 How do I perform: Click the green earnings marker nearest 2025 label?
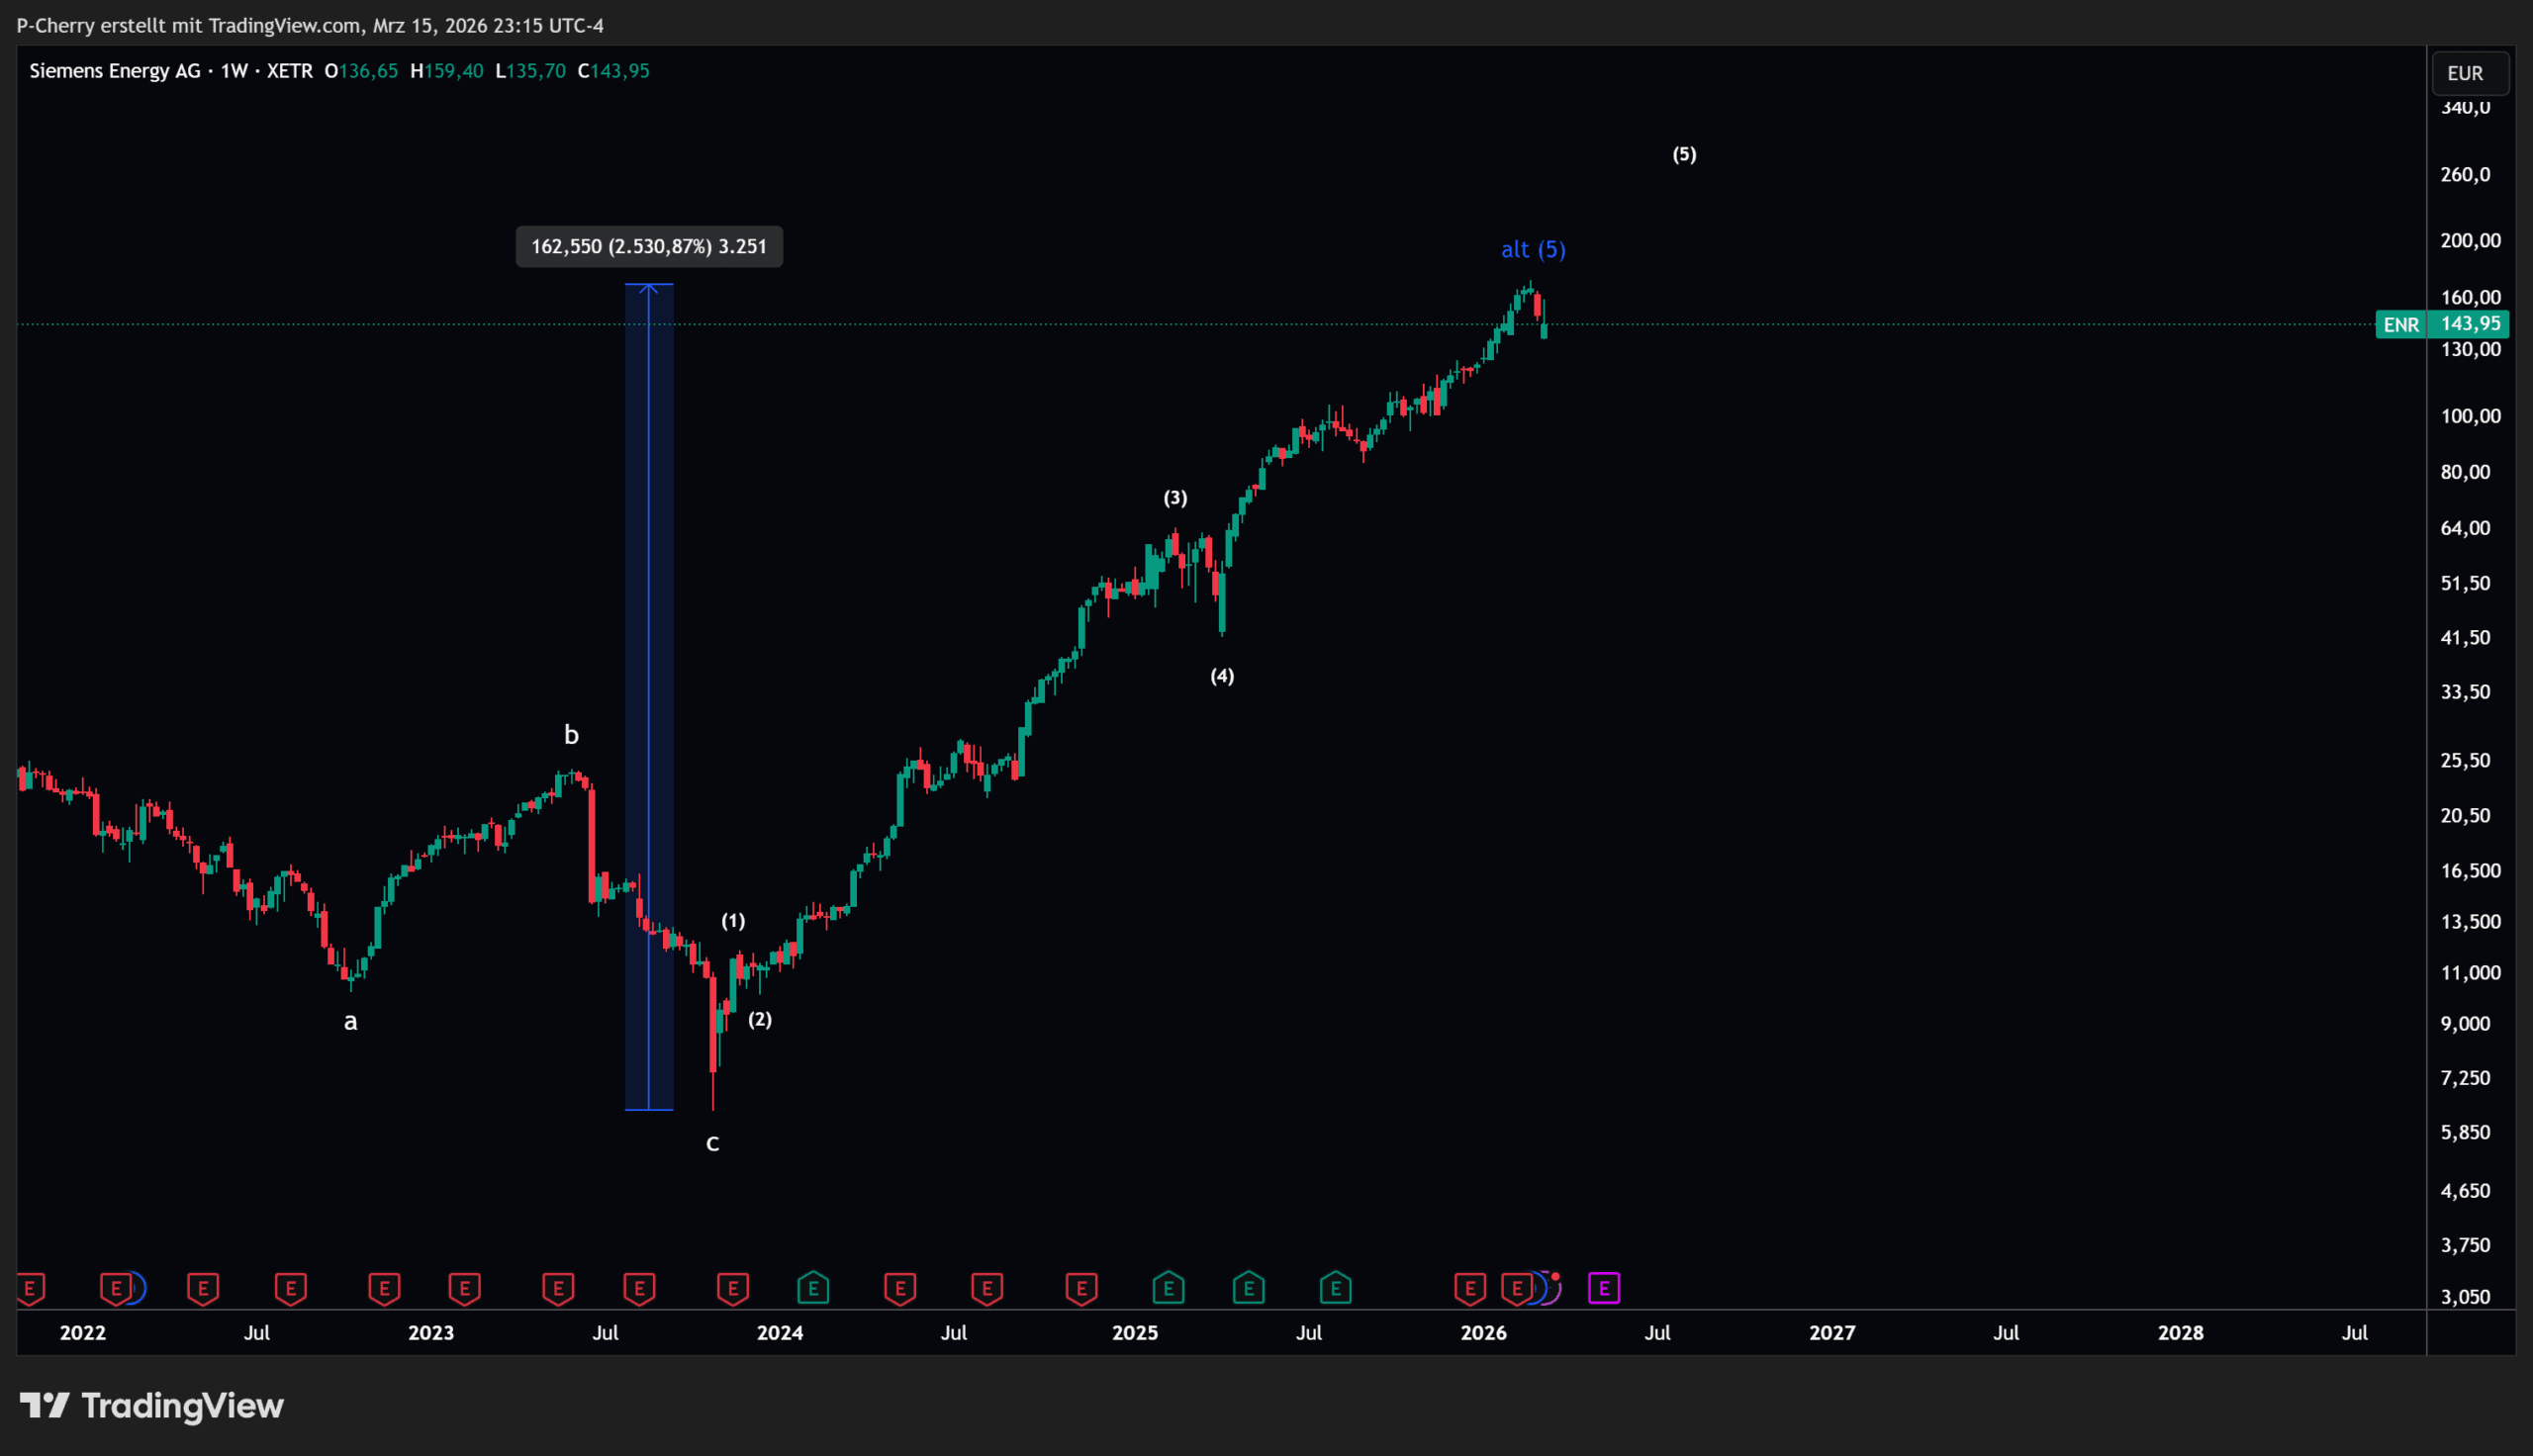(x=1168, y=1288)
